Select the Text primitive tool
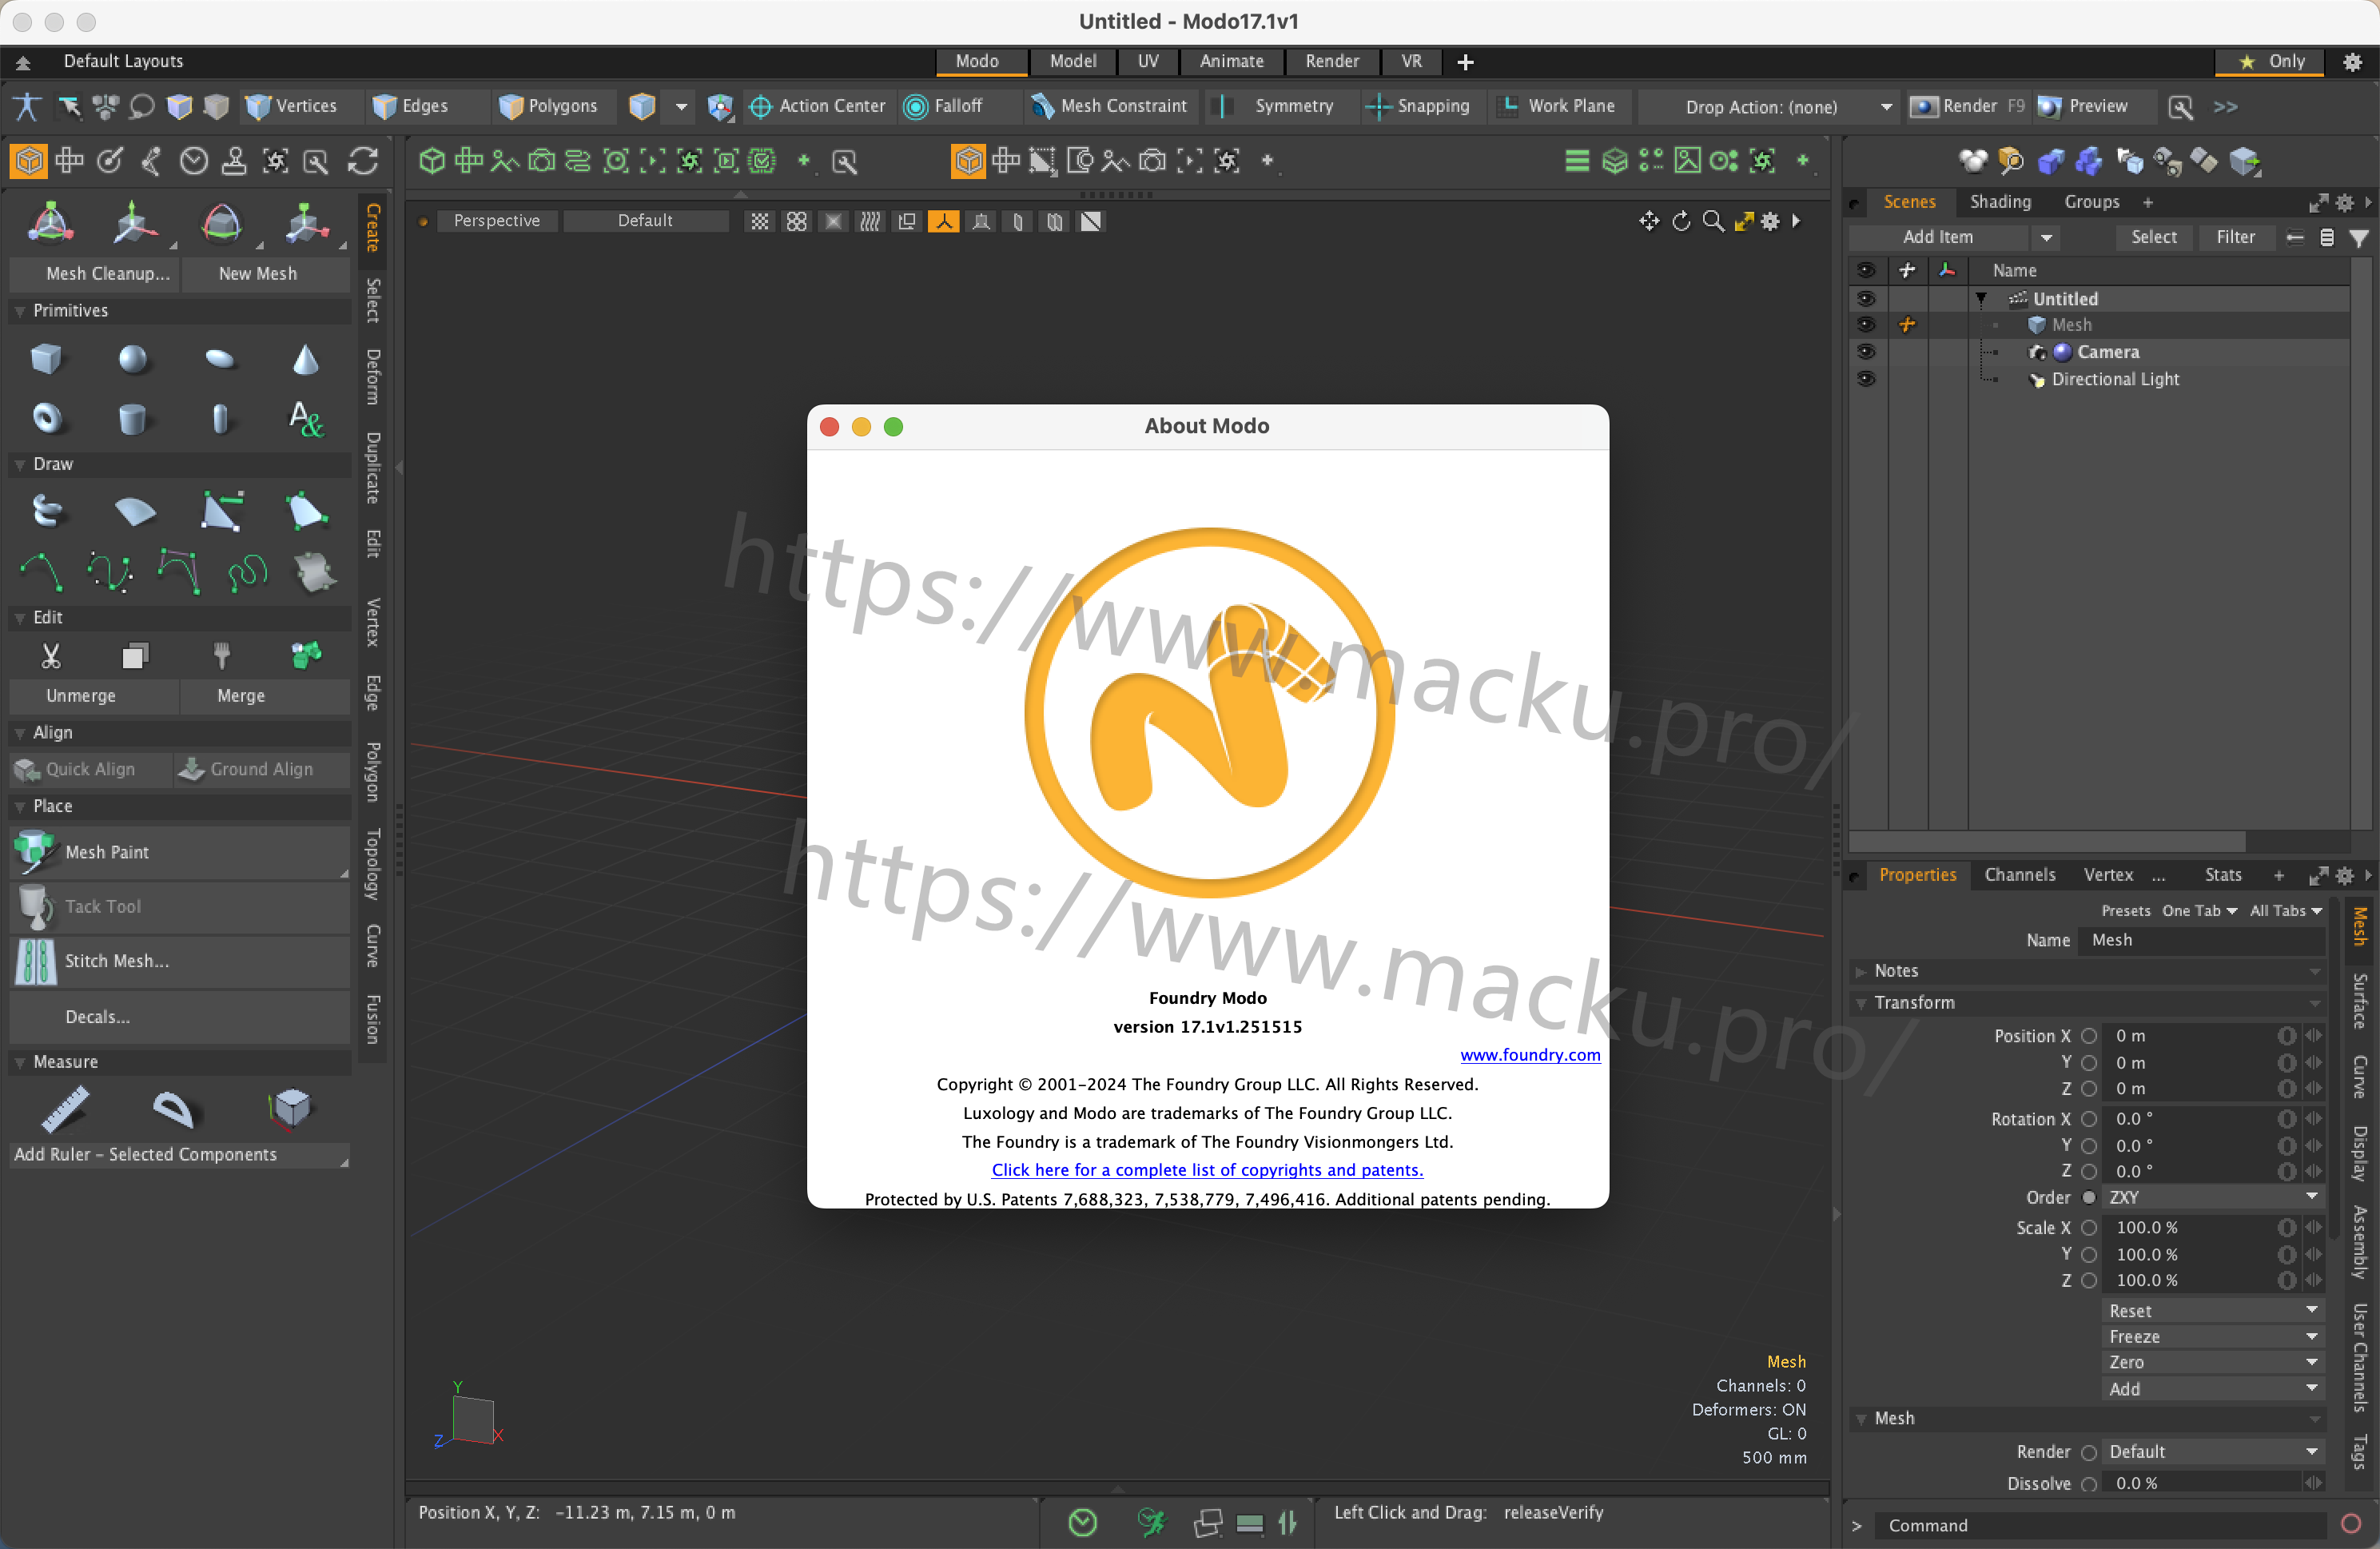Screen dimensions: 2380x1549 point(306,418)
